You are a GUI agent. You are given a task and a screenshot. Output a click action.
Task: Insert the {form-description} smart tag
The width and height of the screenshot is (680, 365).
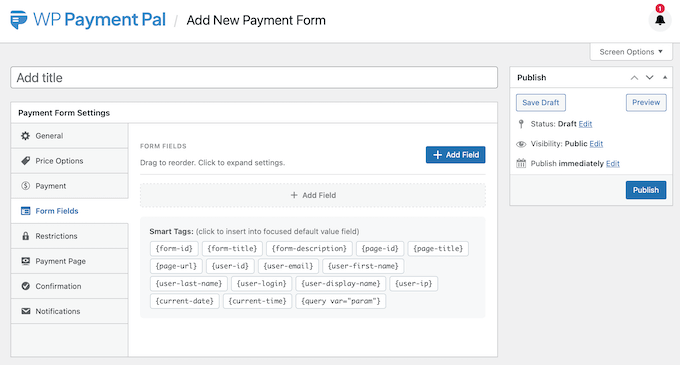click(309, 248)
